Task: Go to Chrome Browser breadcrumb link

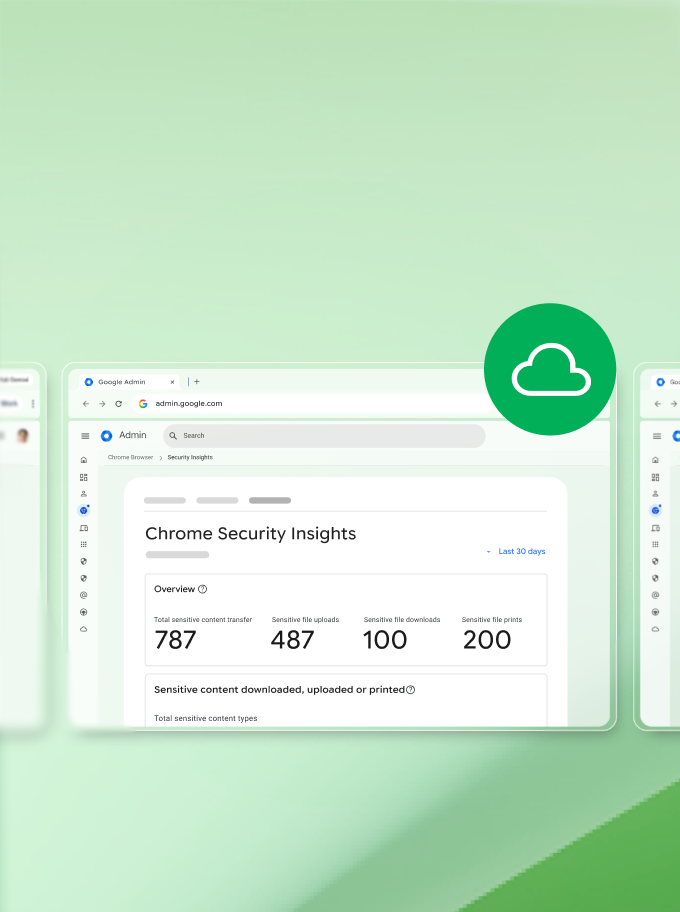Action: (130, 457)
